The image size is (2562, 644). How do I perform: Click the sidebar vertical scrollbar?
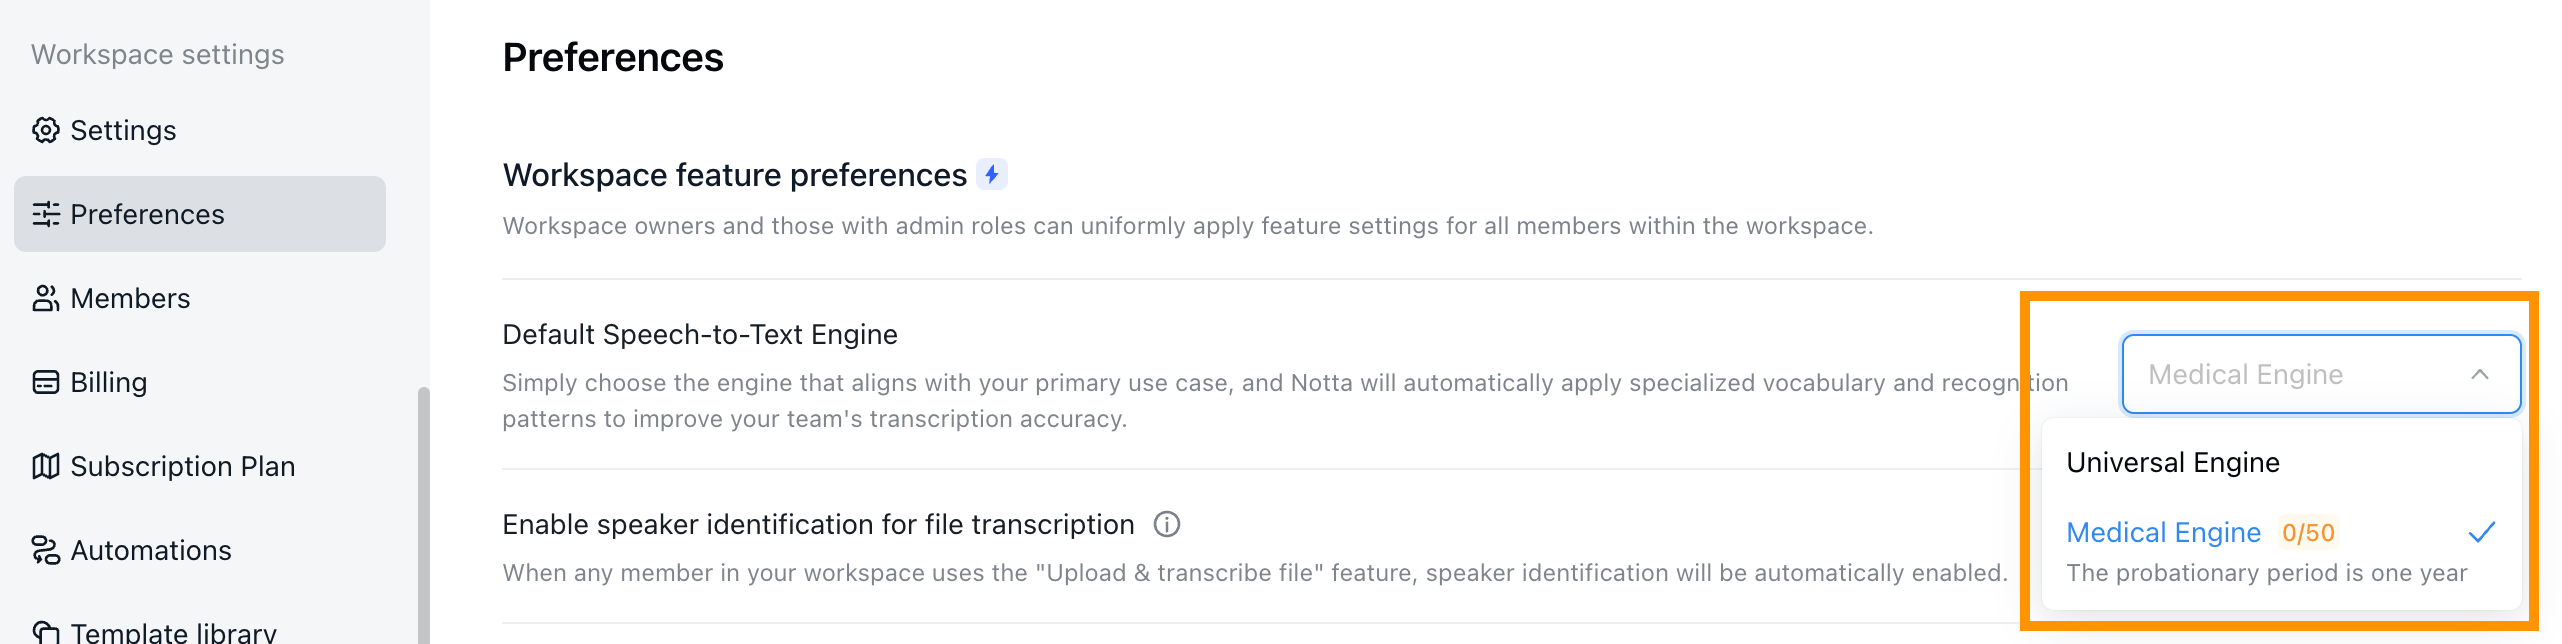[x=423, y=515]
